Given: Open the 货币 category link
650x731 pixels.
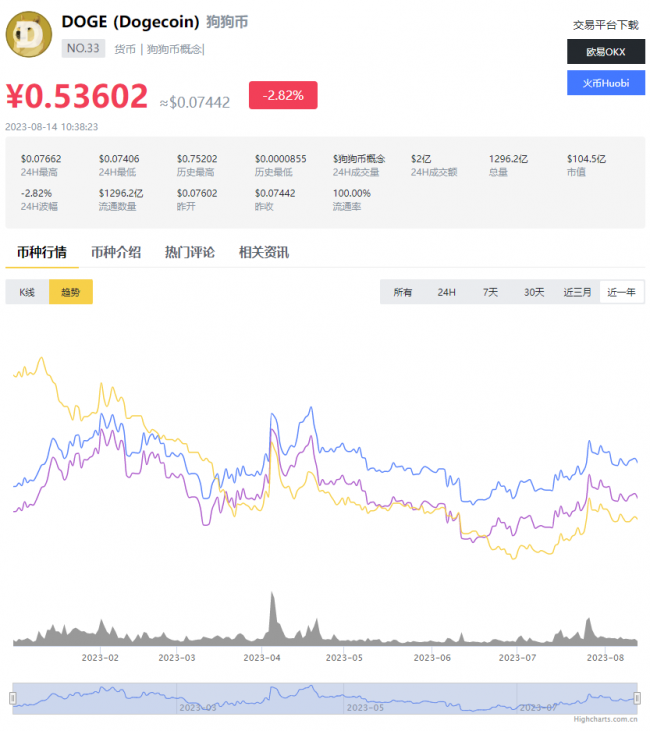Looking at the screenshot, I should (x=125, y=49).
